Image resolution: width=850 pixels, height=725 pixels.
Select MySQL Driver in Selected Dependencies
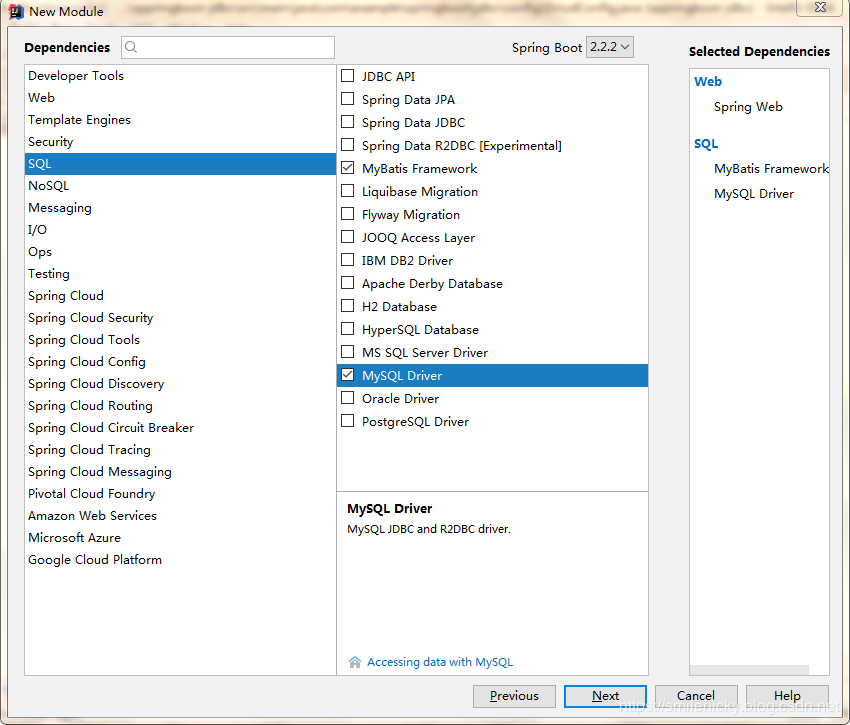(754, 194)
